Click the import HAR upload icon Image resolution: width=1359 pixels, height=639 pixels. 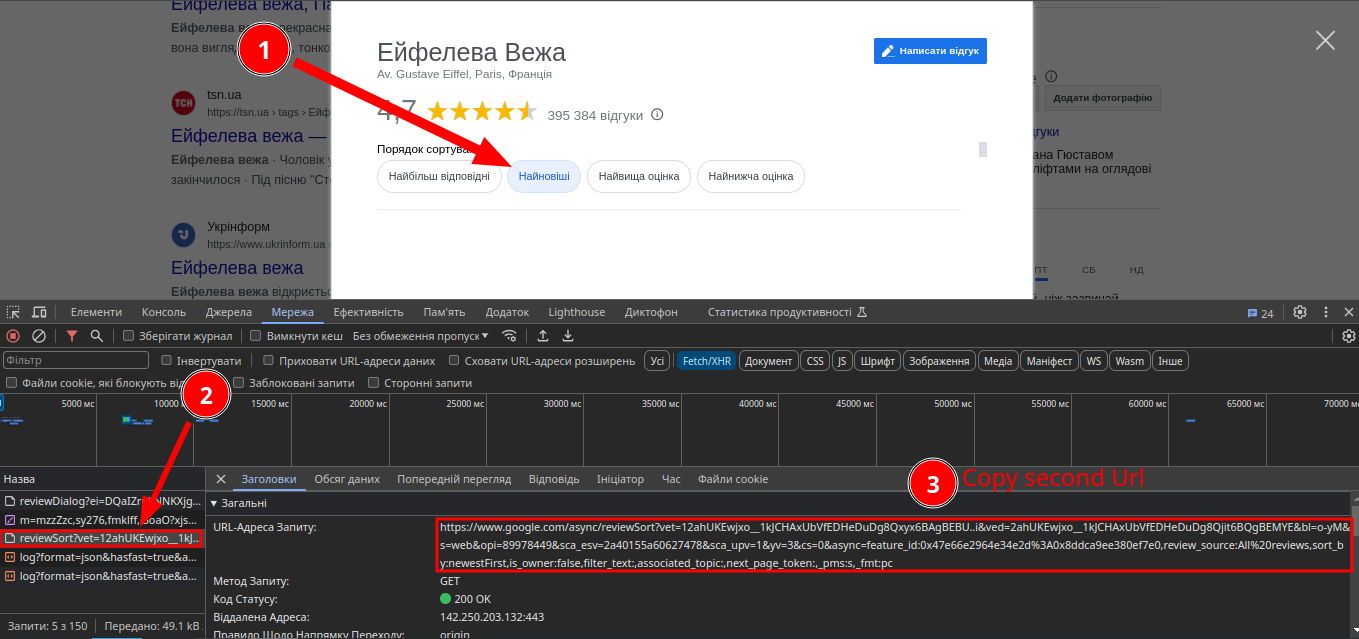coord(543,336)
